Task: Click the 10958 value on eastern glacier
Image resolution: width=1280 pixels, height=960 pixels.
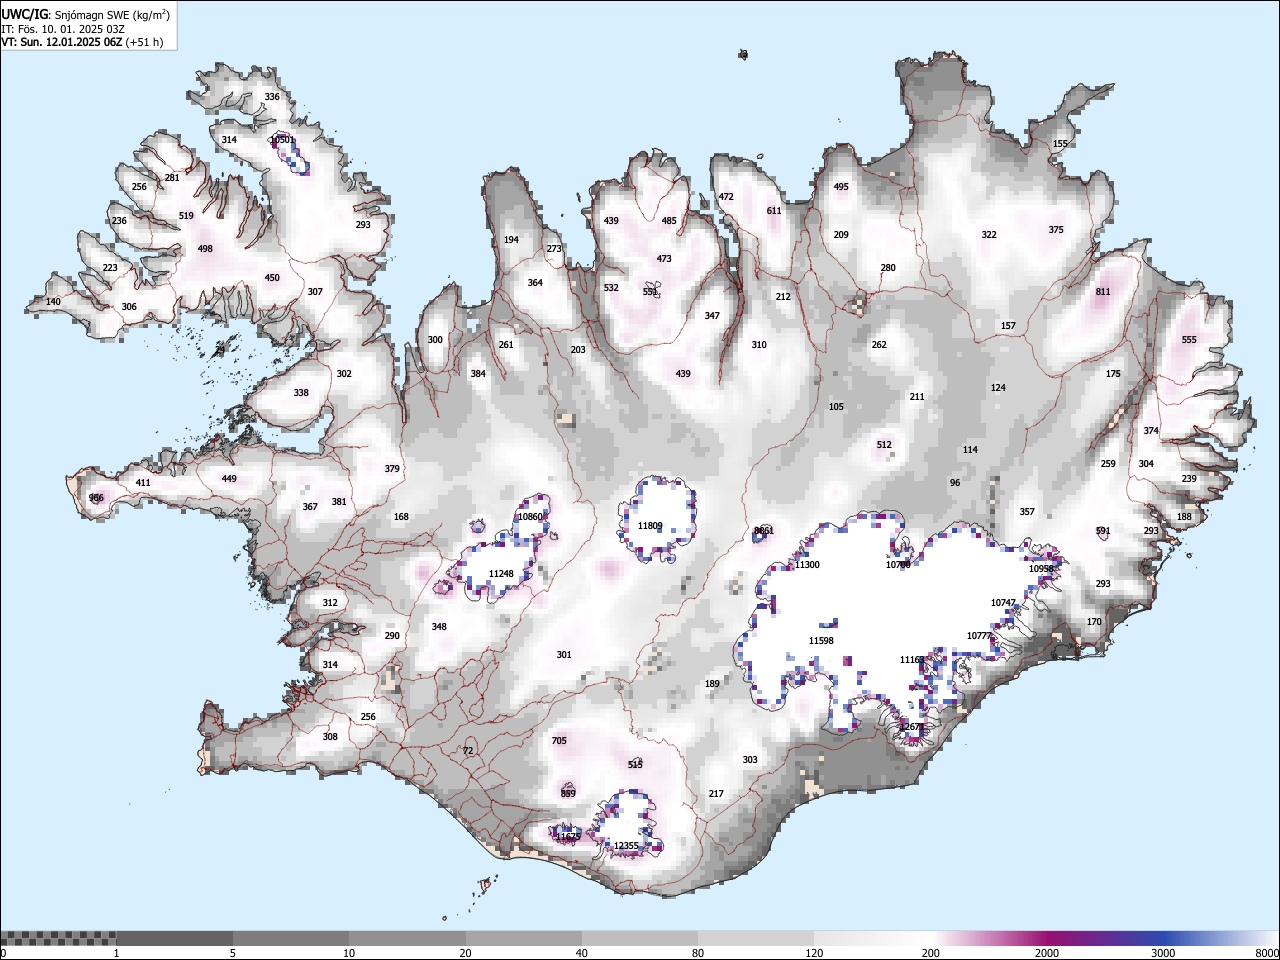Action: click(1041, 569)
